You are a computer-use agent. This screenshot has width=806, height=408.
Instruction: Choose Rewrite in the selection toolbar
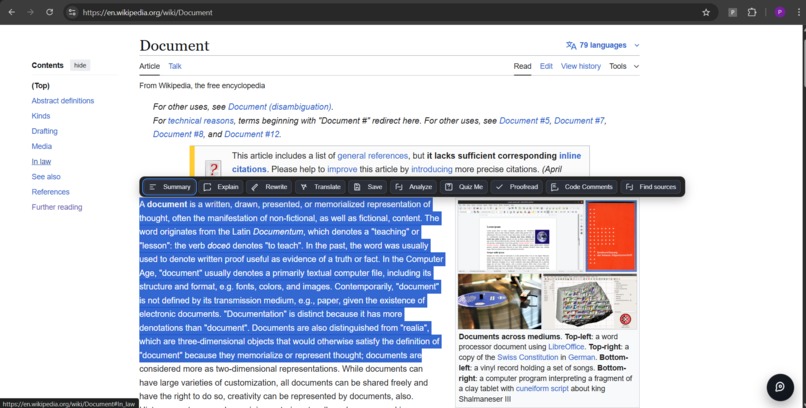coord(269,187)
